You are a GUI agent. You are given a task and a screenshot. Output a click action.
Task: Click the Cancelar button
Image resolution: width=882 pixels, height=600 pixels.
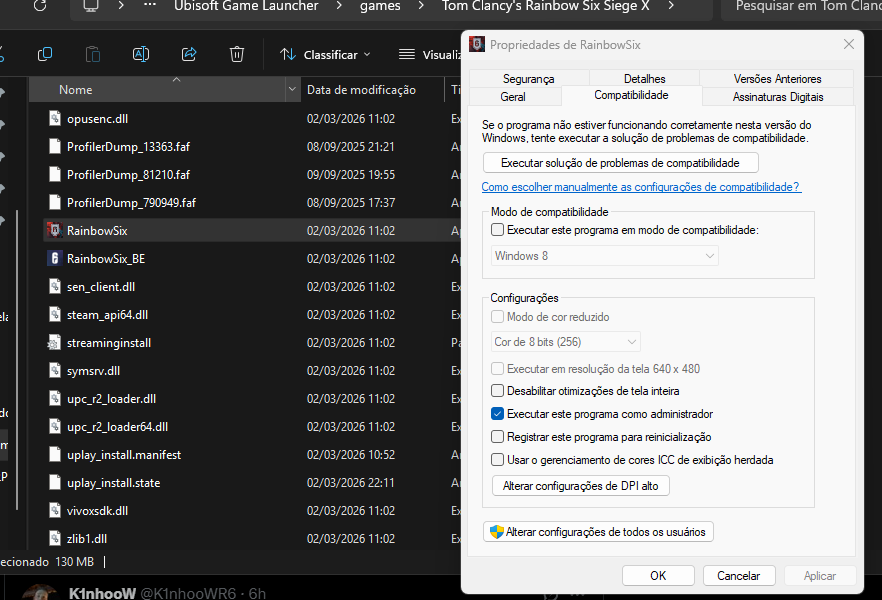click(x=739, y=576)
